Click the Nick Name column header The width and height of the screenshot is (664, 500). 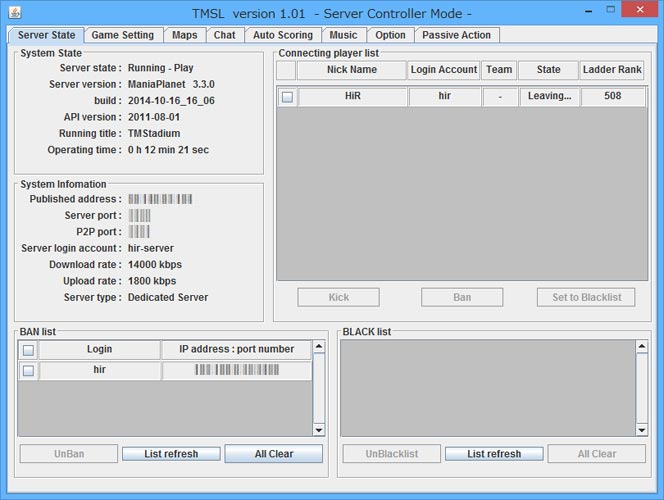point(352,70)
